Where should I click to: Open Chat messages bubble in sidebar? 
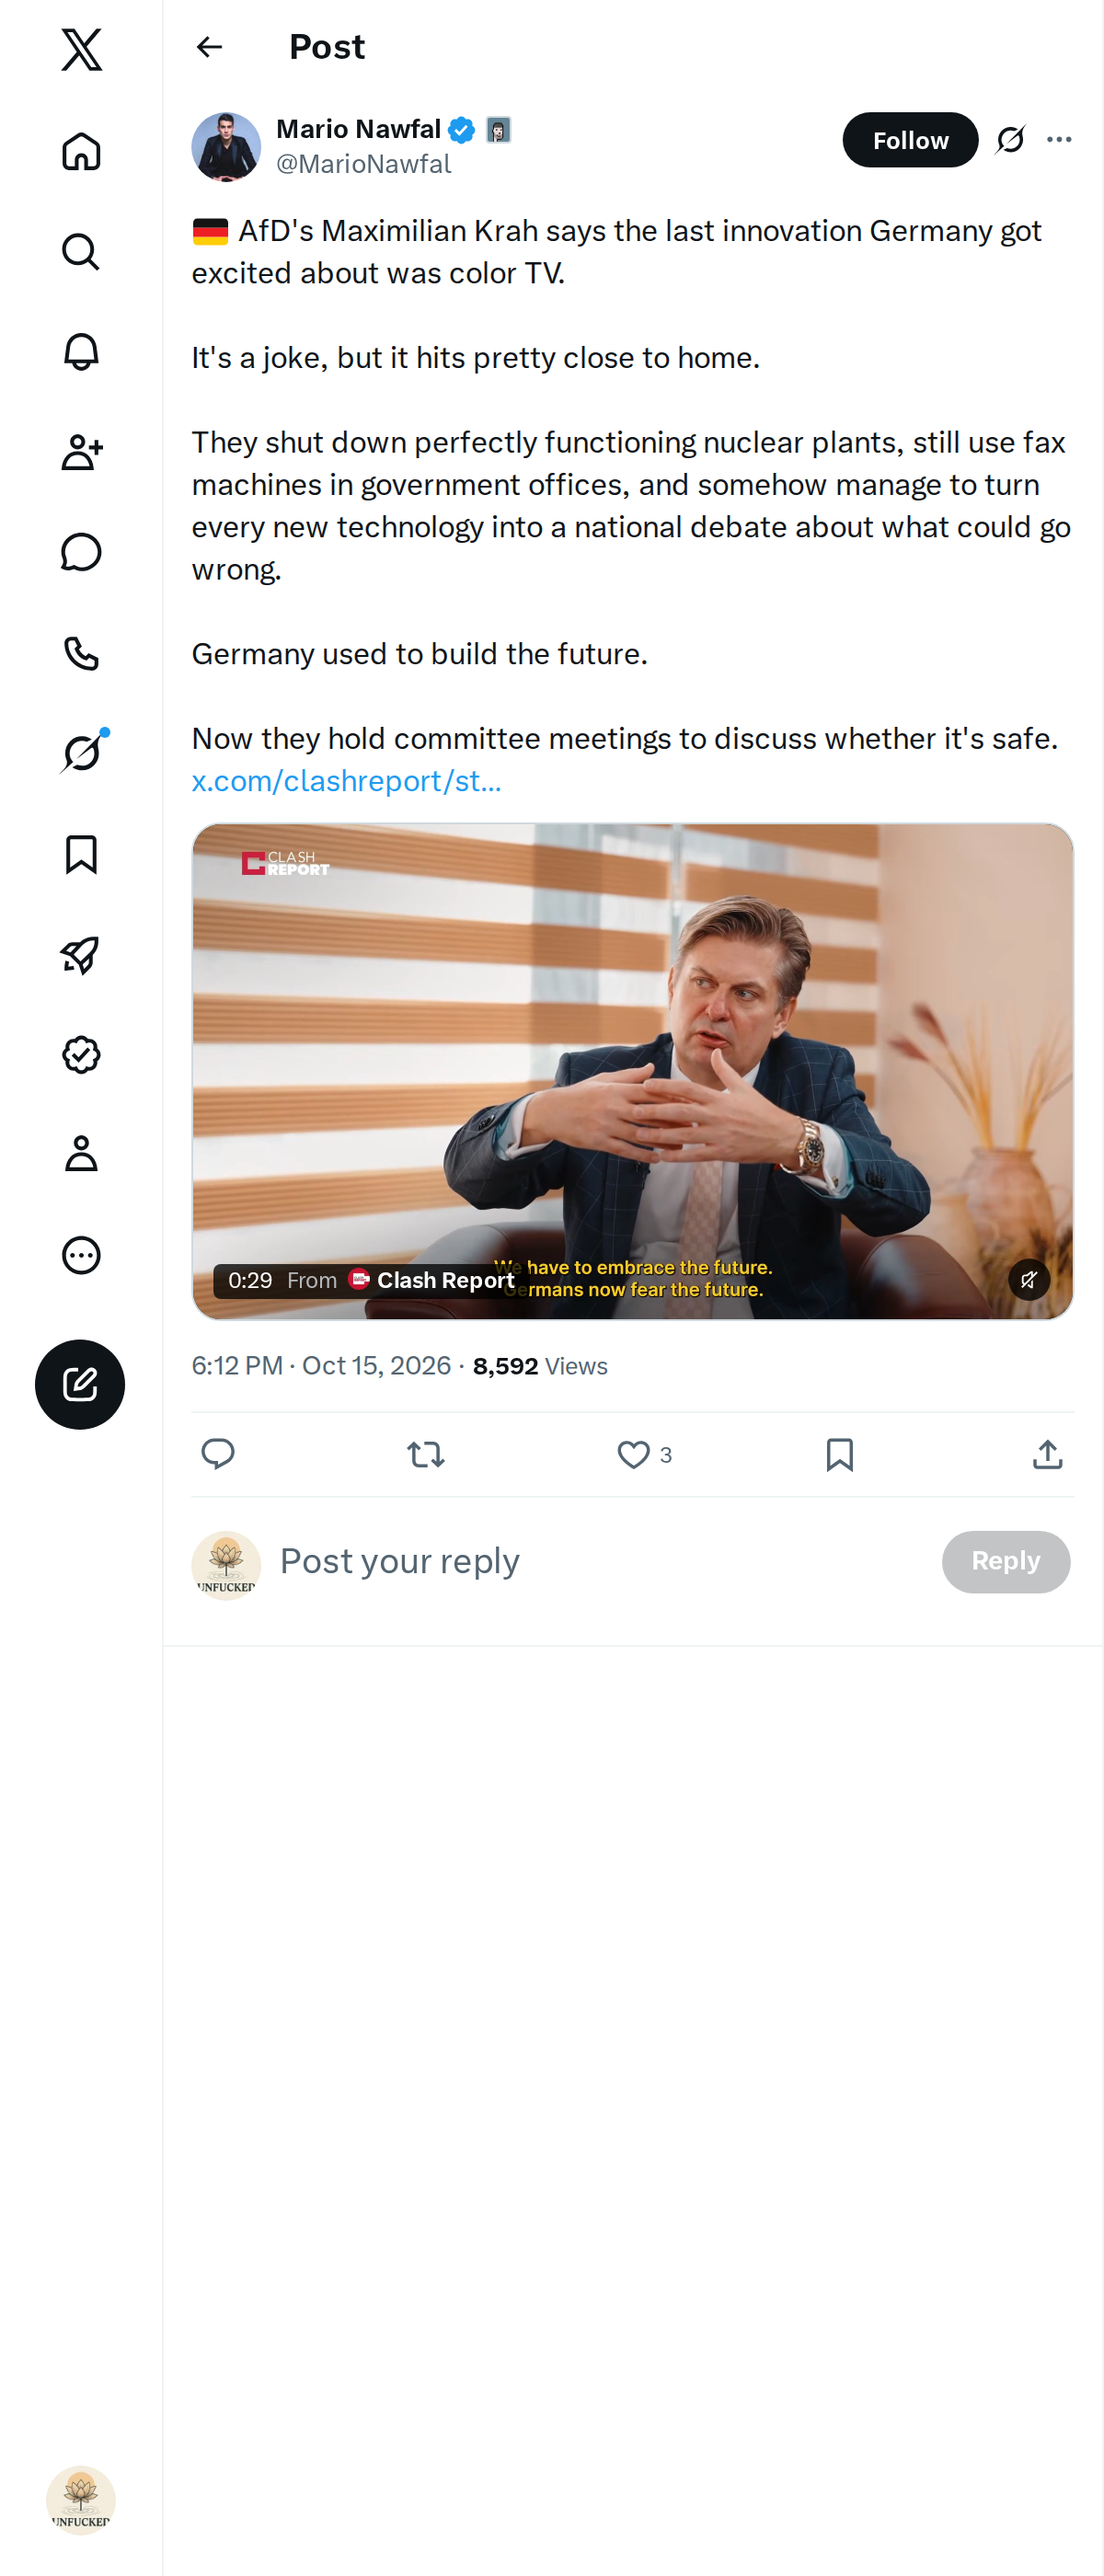81,552
